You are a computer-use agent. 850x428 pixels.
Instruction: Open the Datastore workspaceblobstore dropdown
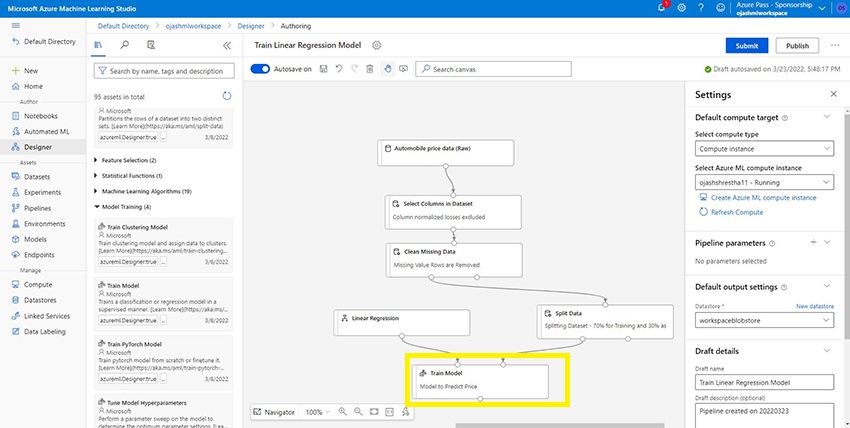pos(764,320)
